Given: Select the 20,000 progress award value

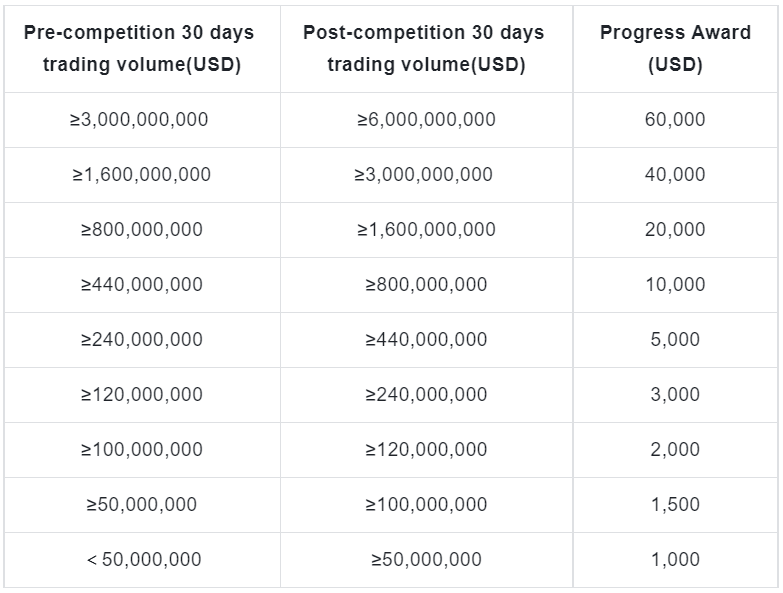Looking at the screenshot, I should 675,229.
